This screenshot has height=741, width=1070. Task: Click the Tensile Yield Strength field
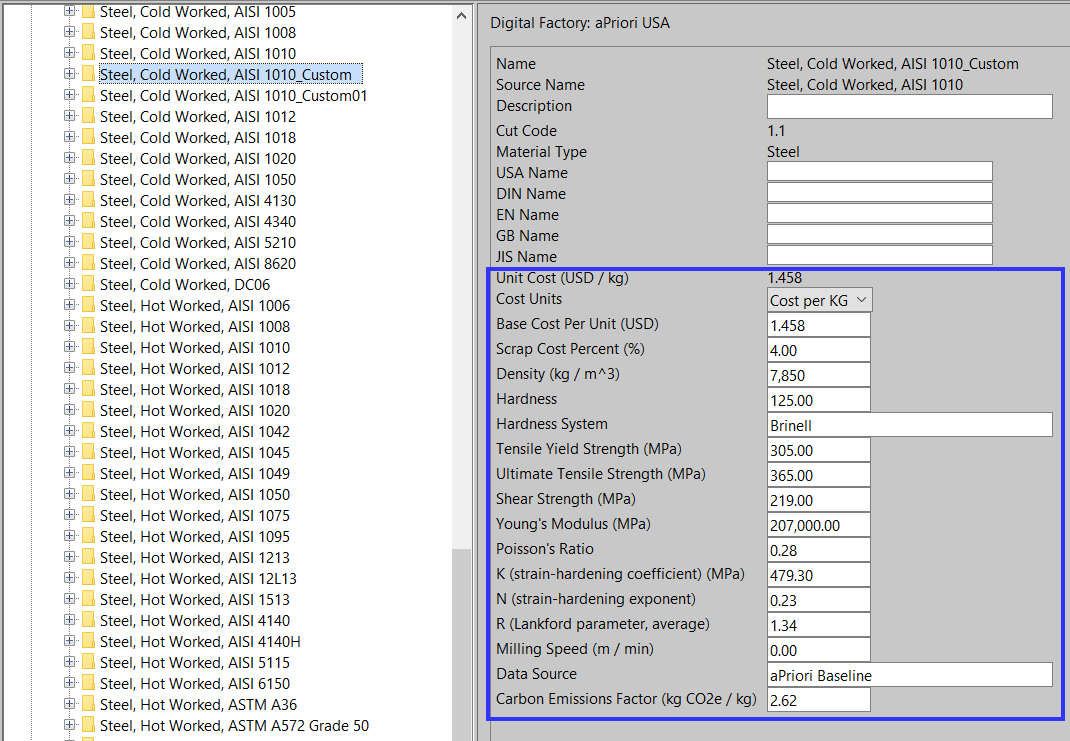pos(819,450)
